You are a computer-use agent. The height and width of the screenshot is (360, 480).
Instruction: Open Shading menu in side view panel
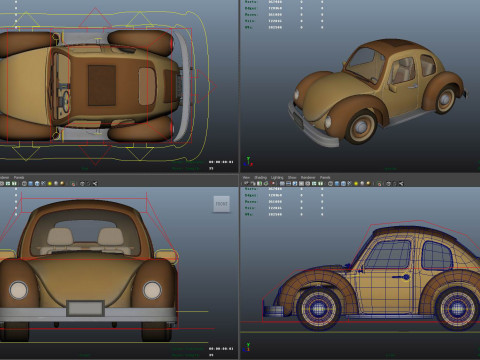(260, 178)
